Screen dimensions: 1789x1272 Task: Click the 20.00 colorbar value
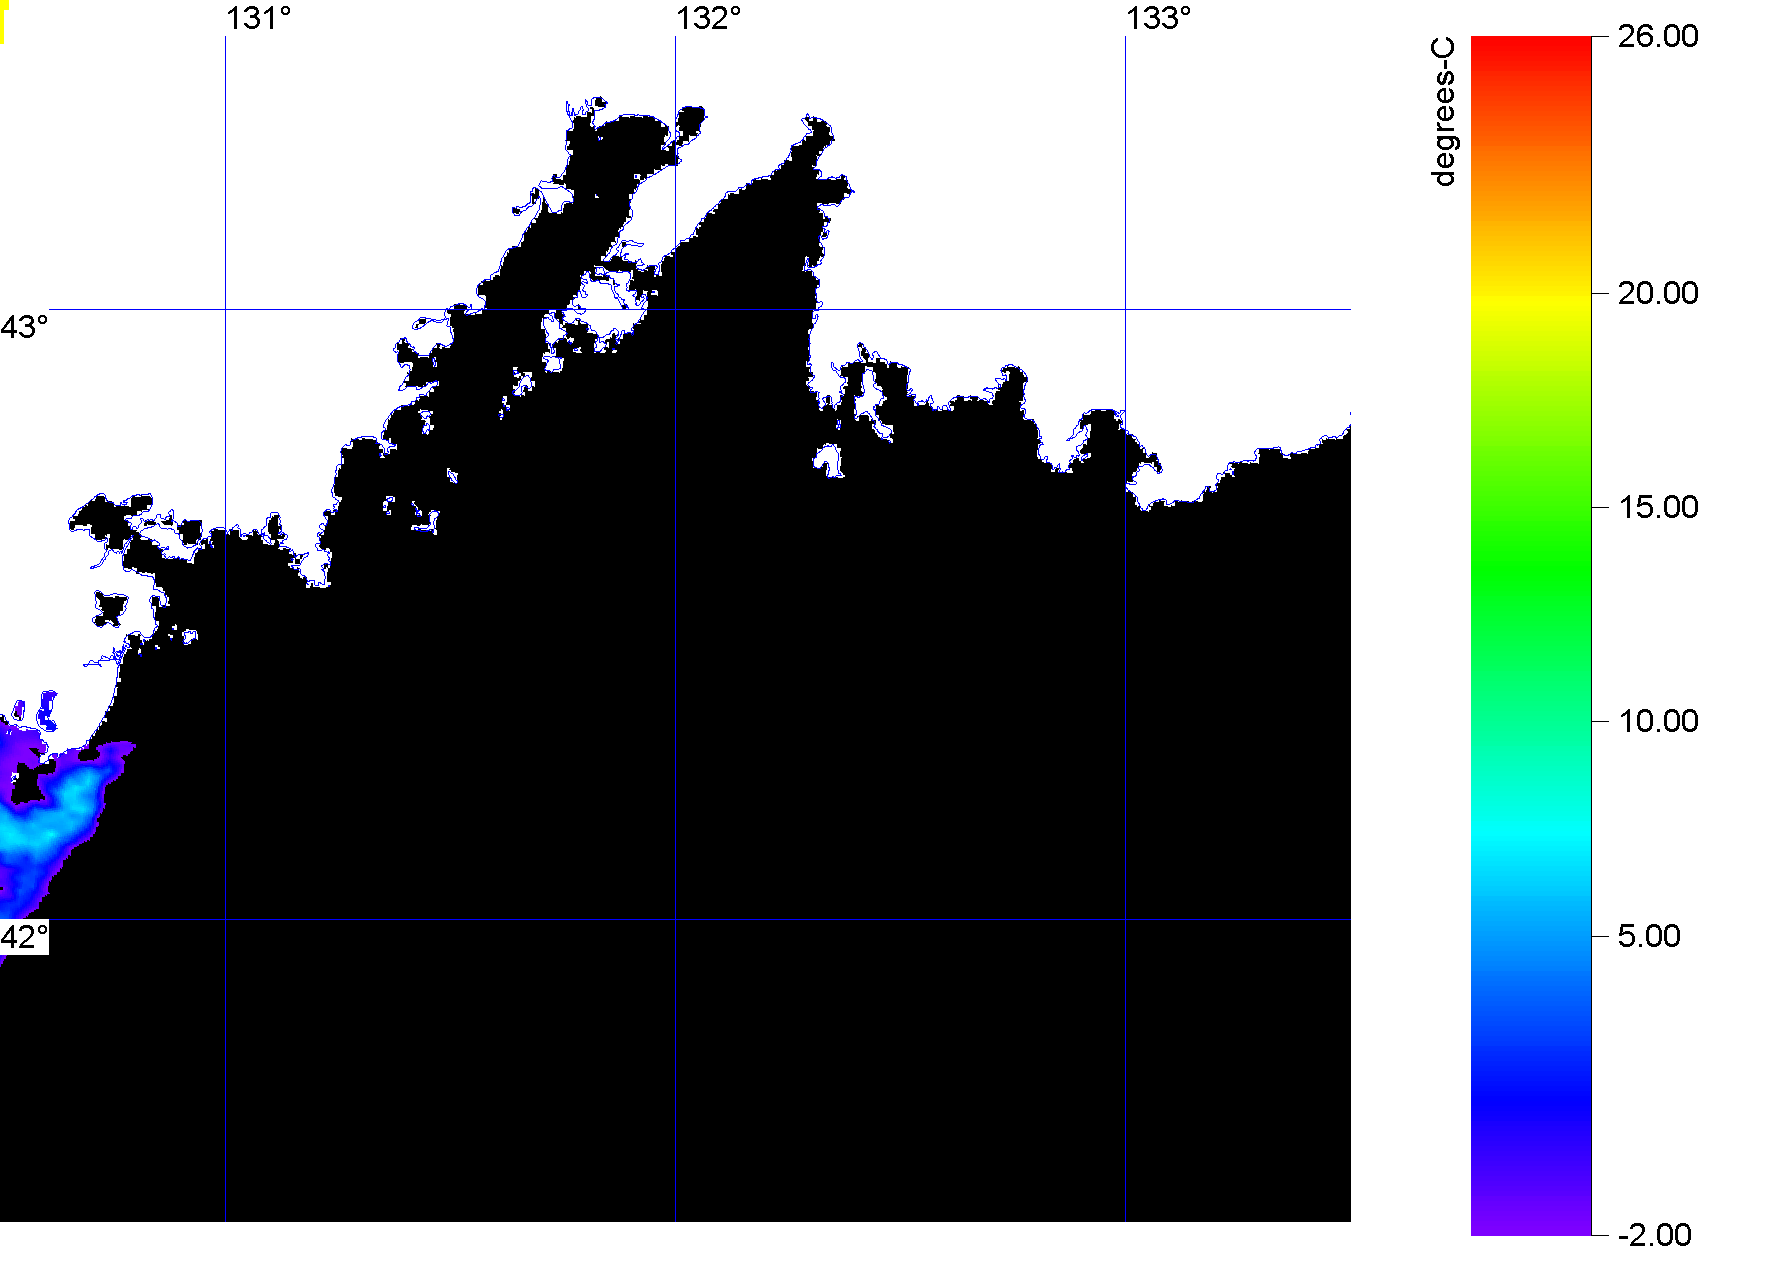click(x=1658, y=293)
